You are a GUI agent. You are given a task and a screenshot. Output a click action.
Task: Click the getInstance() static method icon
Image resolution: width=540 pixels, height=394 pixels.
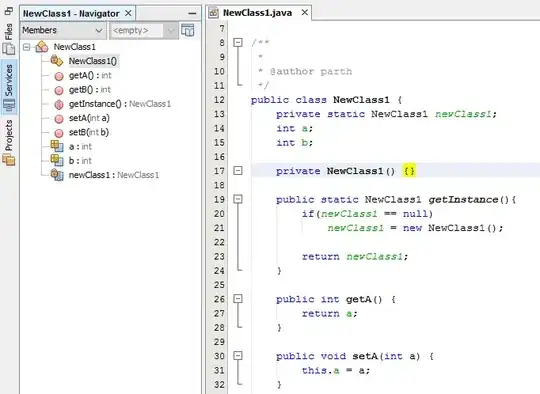59,104
